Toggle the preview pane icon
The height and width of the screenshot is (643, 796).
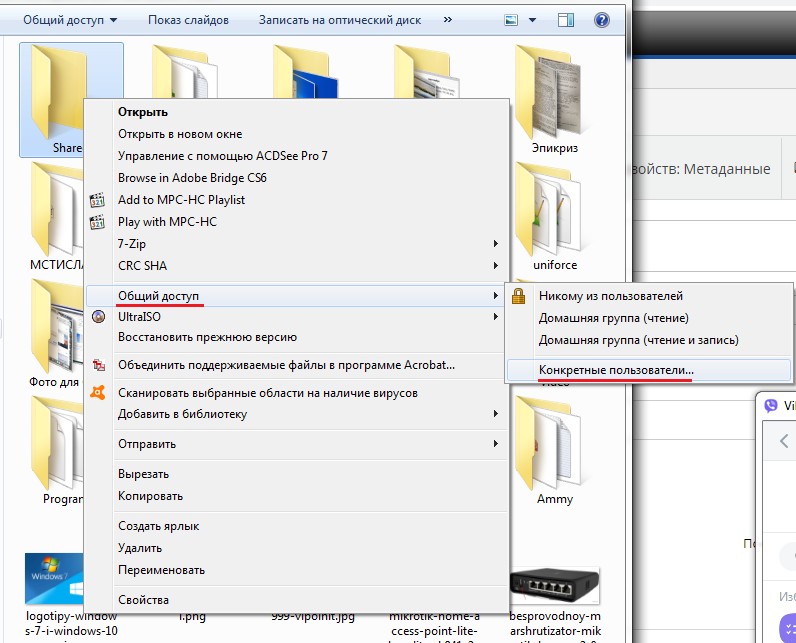(x=566, y=20)
